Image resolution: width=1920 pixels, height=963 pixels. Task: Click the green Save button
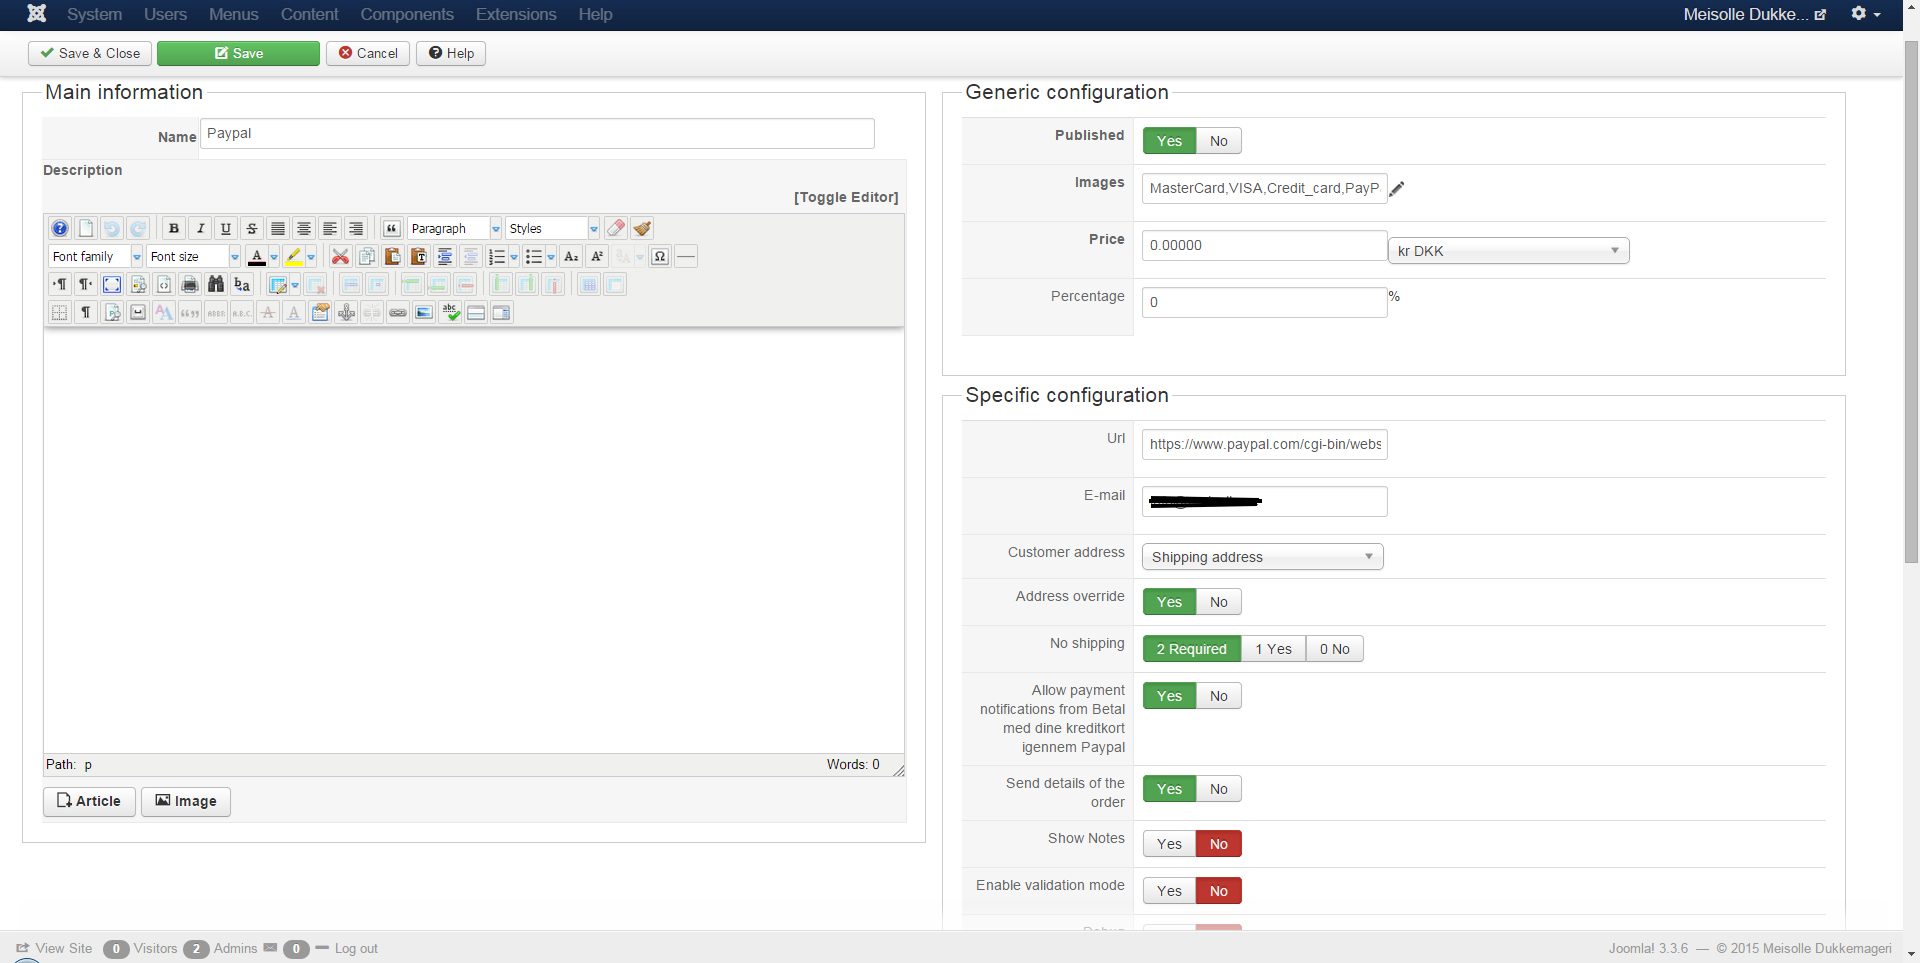(238, 53)
